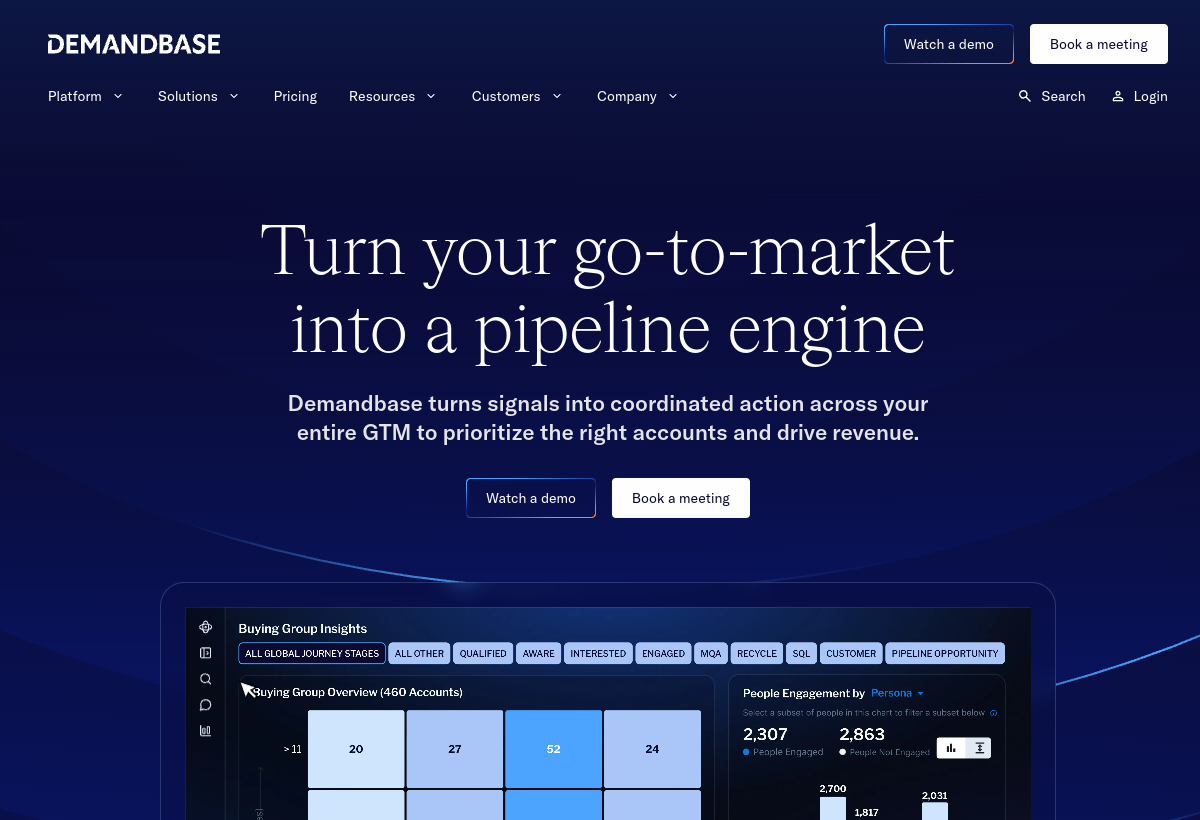This screenshot has width=1200, height=820.
Task: Click the Login link text
Action: point(1151,96)
